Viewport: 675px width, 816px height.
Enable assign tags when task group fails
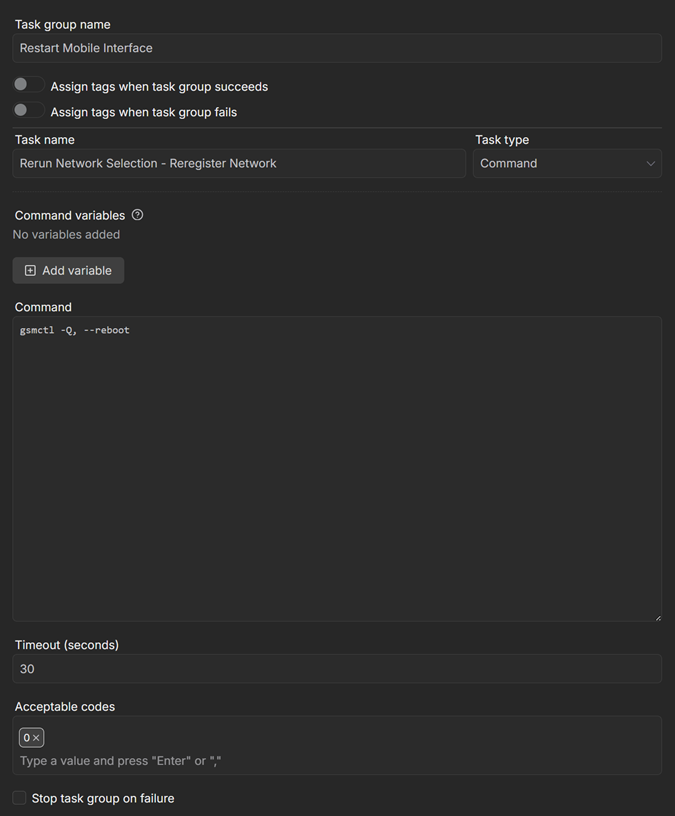pyautogui.click(x=28, y=111)
